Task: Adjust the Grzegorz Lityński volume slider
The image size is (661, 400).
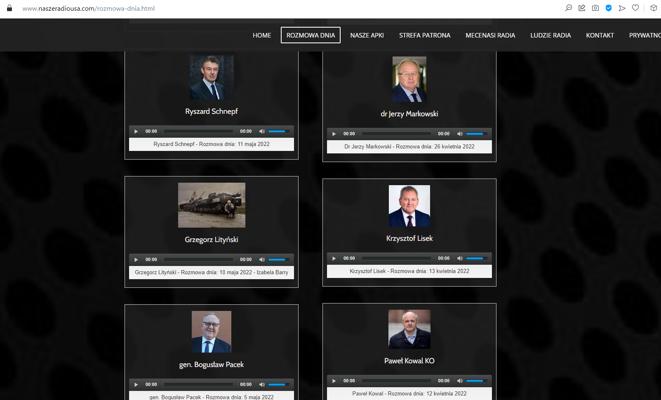Action: coord(278,260)
